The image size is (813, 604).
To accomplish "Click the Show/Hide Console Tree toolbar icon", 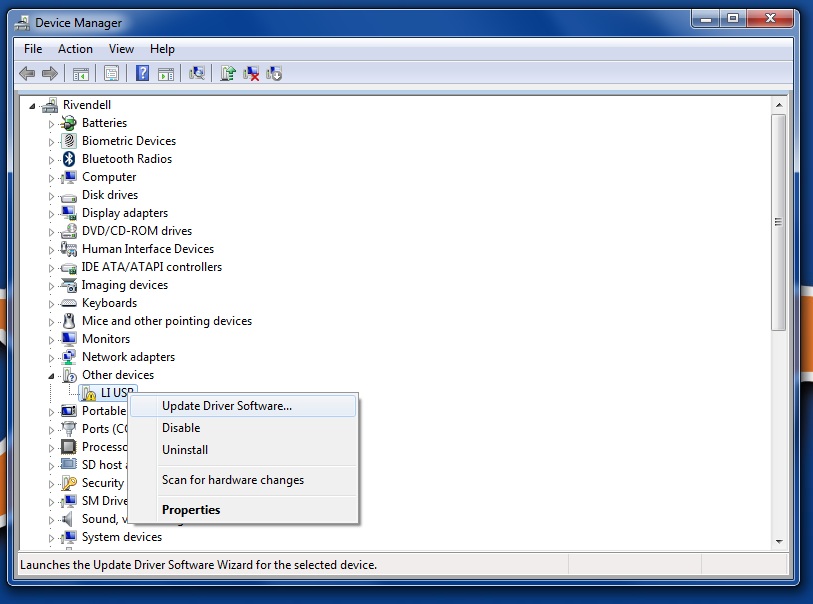I will point(81,73).
